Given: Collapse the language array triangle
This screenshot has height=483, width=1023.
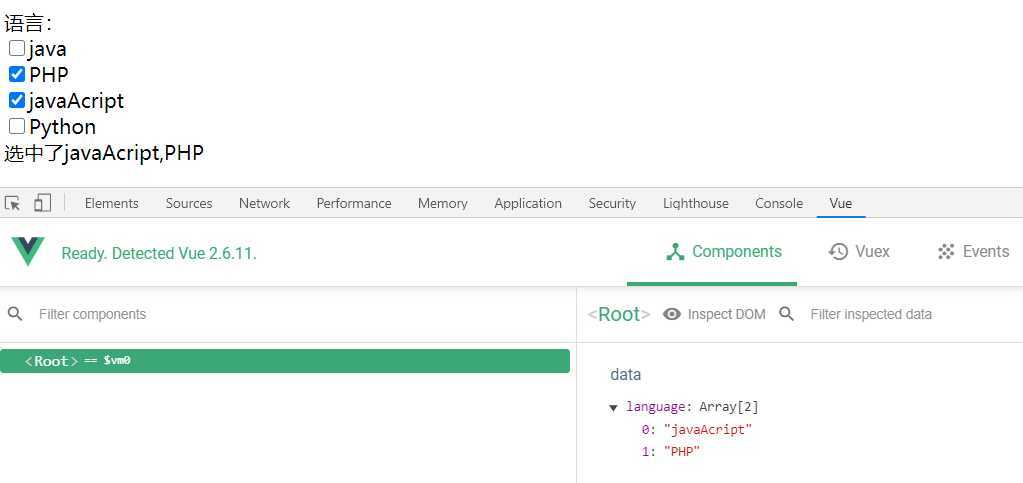Looking at the screenshot, I should [613, 408].
